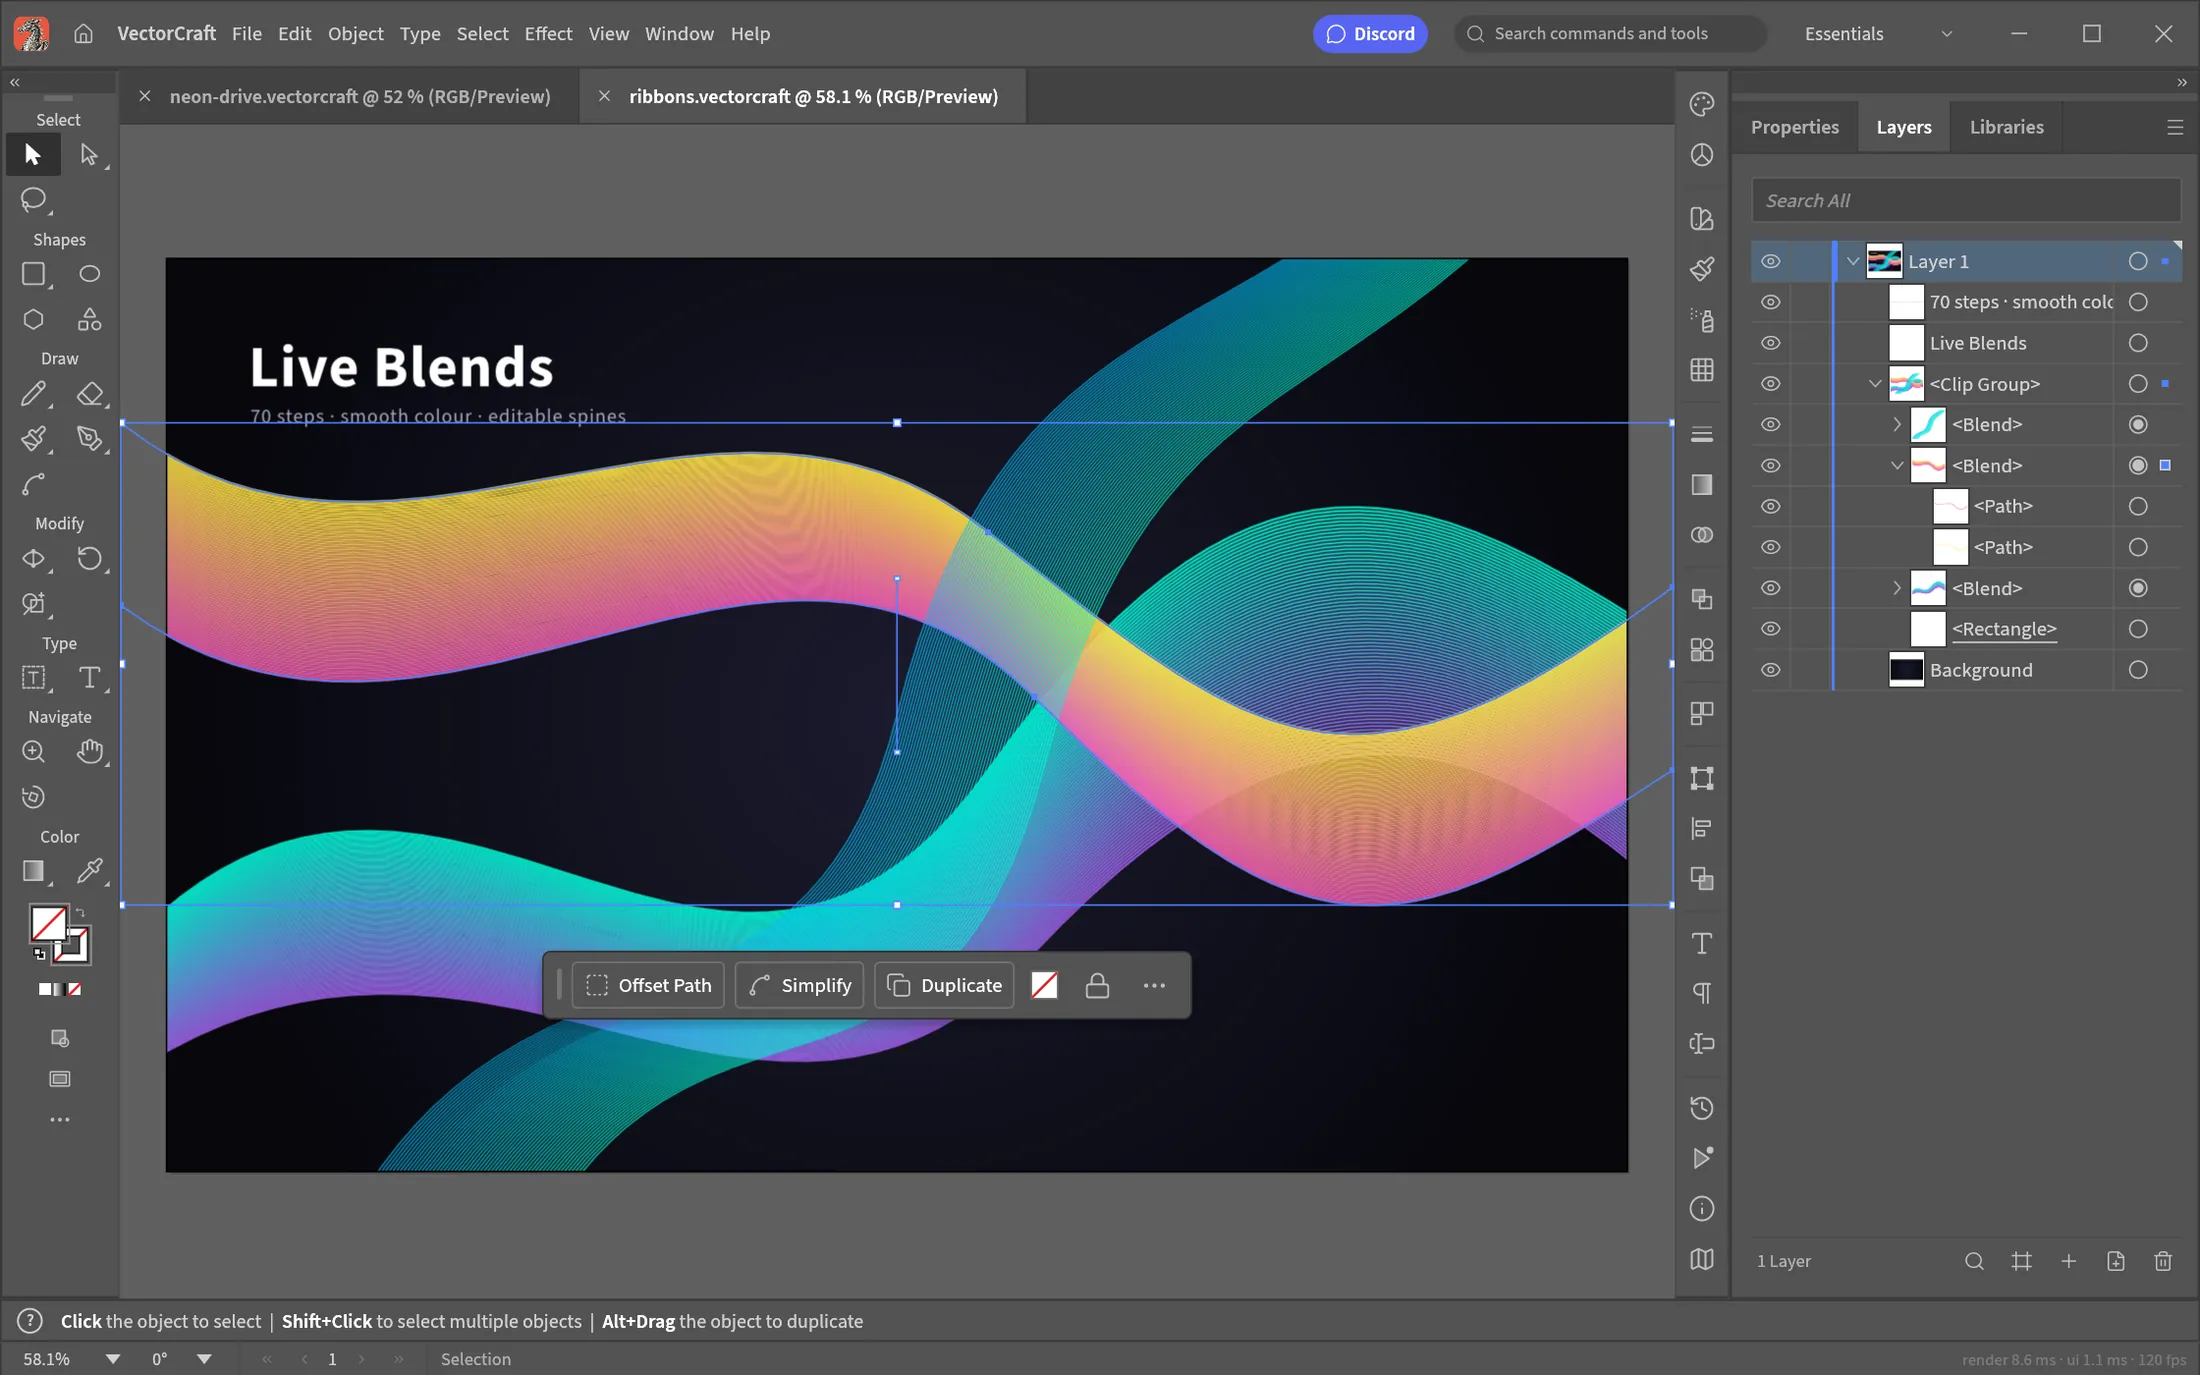This screenshot has height=1375, width=2200.
Task: Click the Duplicate button
Action: [x=944, y=986]
